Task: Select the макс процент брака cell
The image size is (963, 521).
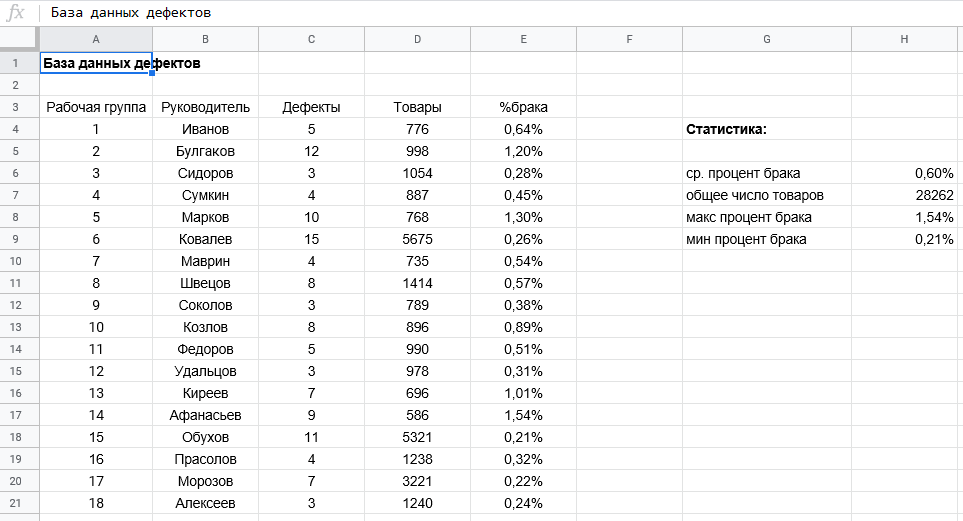Action: click(x=766, y=217)
